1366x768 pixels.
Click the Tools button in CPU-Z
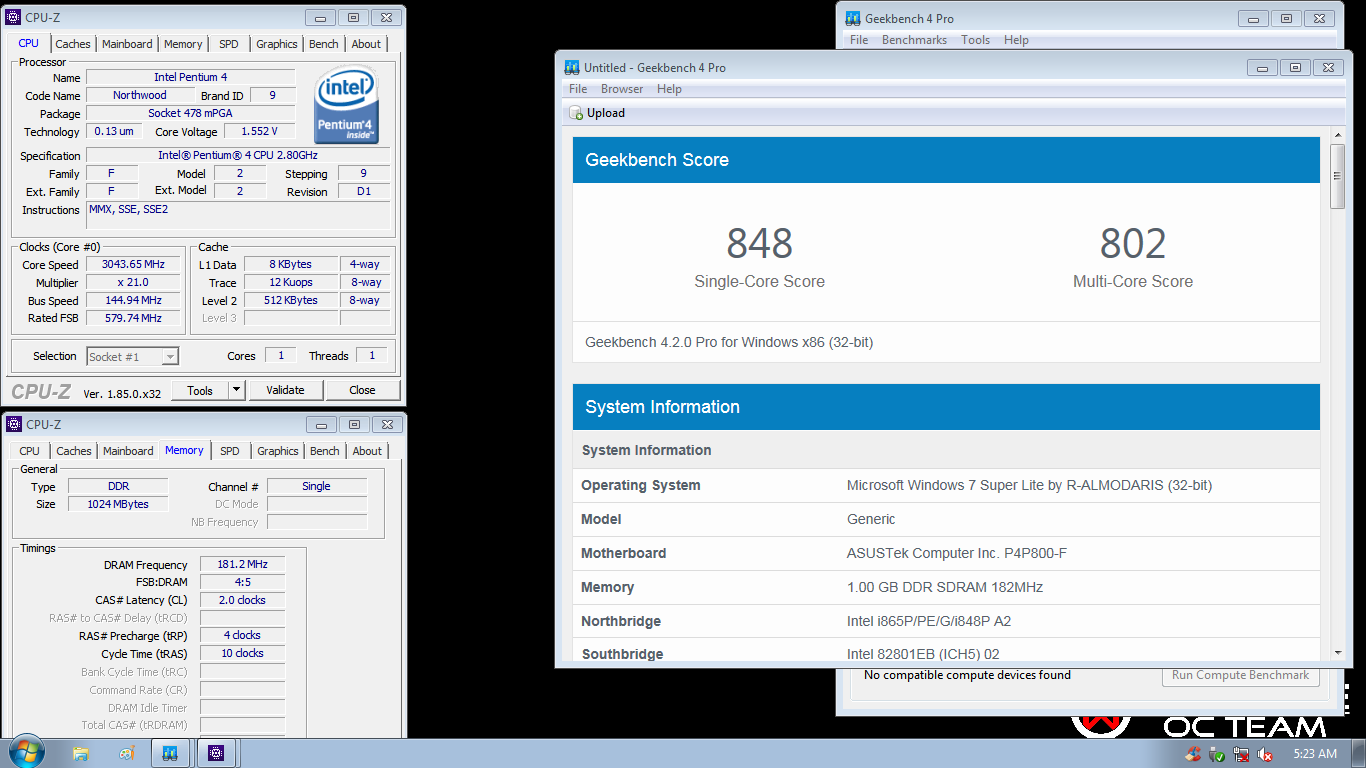coord(200,390)
